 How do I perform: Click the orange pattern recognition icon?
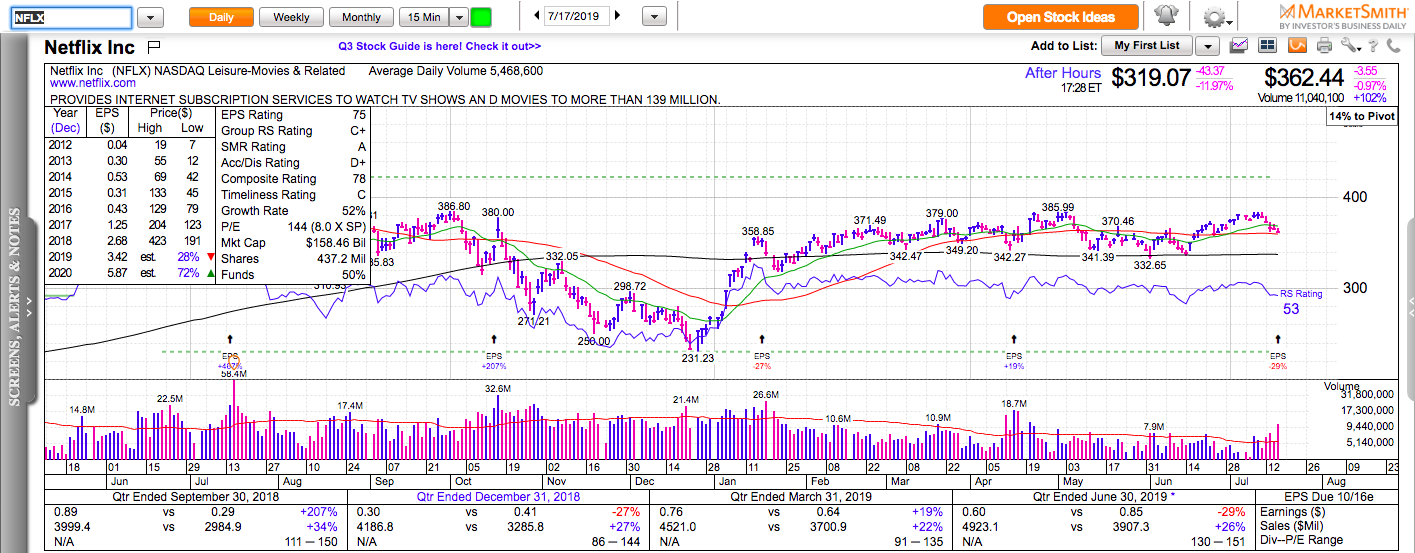[1296, 45]
